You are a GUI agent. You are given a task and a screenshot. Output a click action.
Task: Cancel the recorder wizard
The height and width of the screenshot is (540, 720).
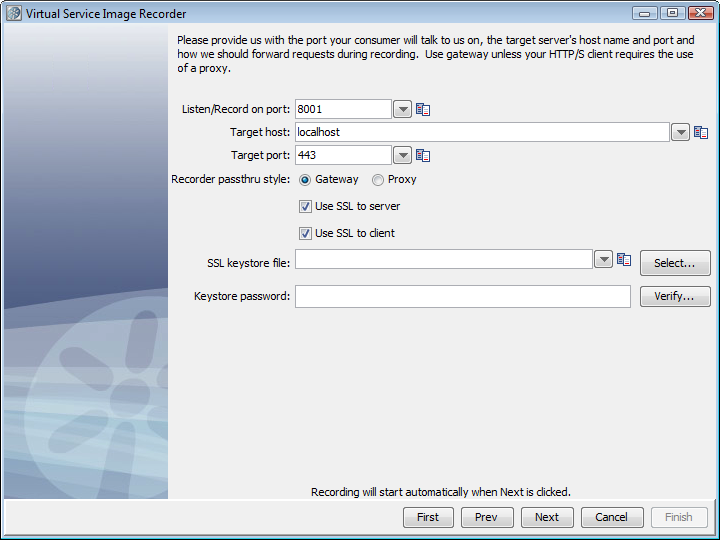tap(612, 518)
